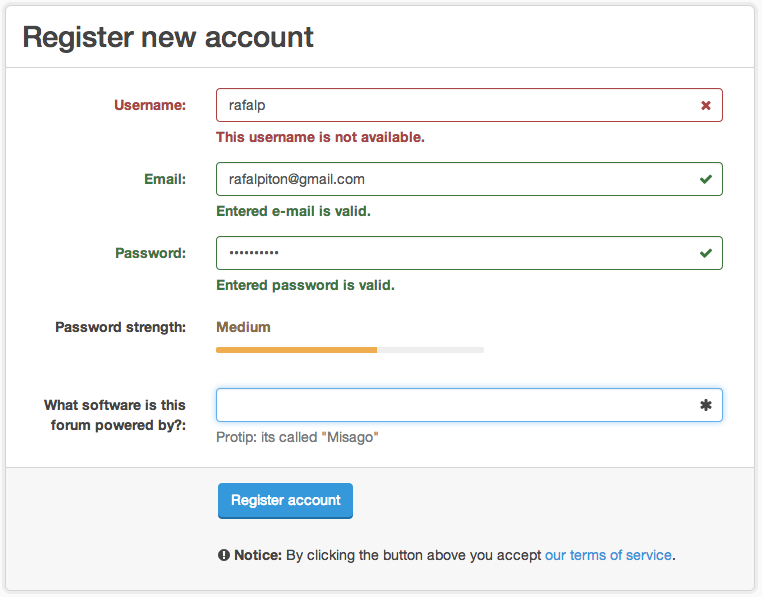Viewport: 762px width, 597px height.
Task: Click the 'Entered e-mail is valid' message
Action: (294, 211)
